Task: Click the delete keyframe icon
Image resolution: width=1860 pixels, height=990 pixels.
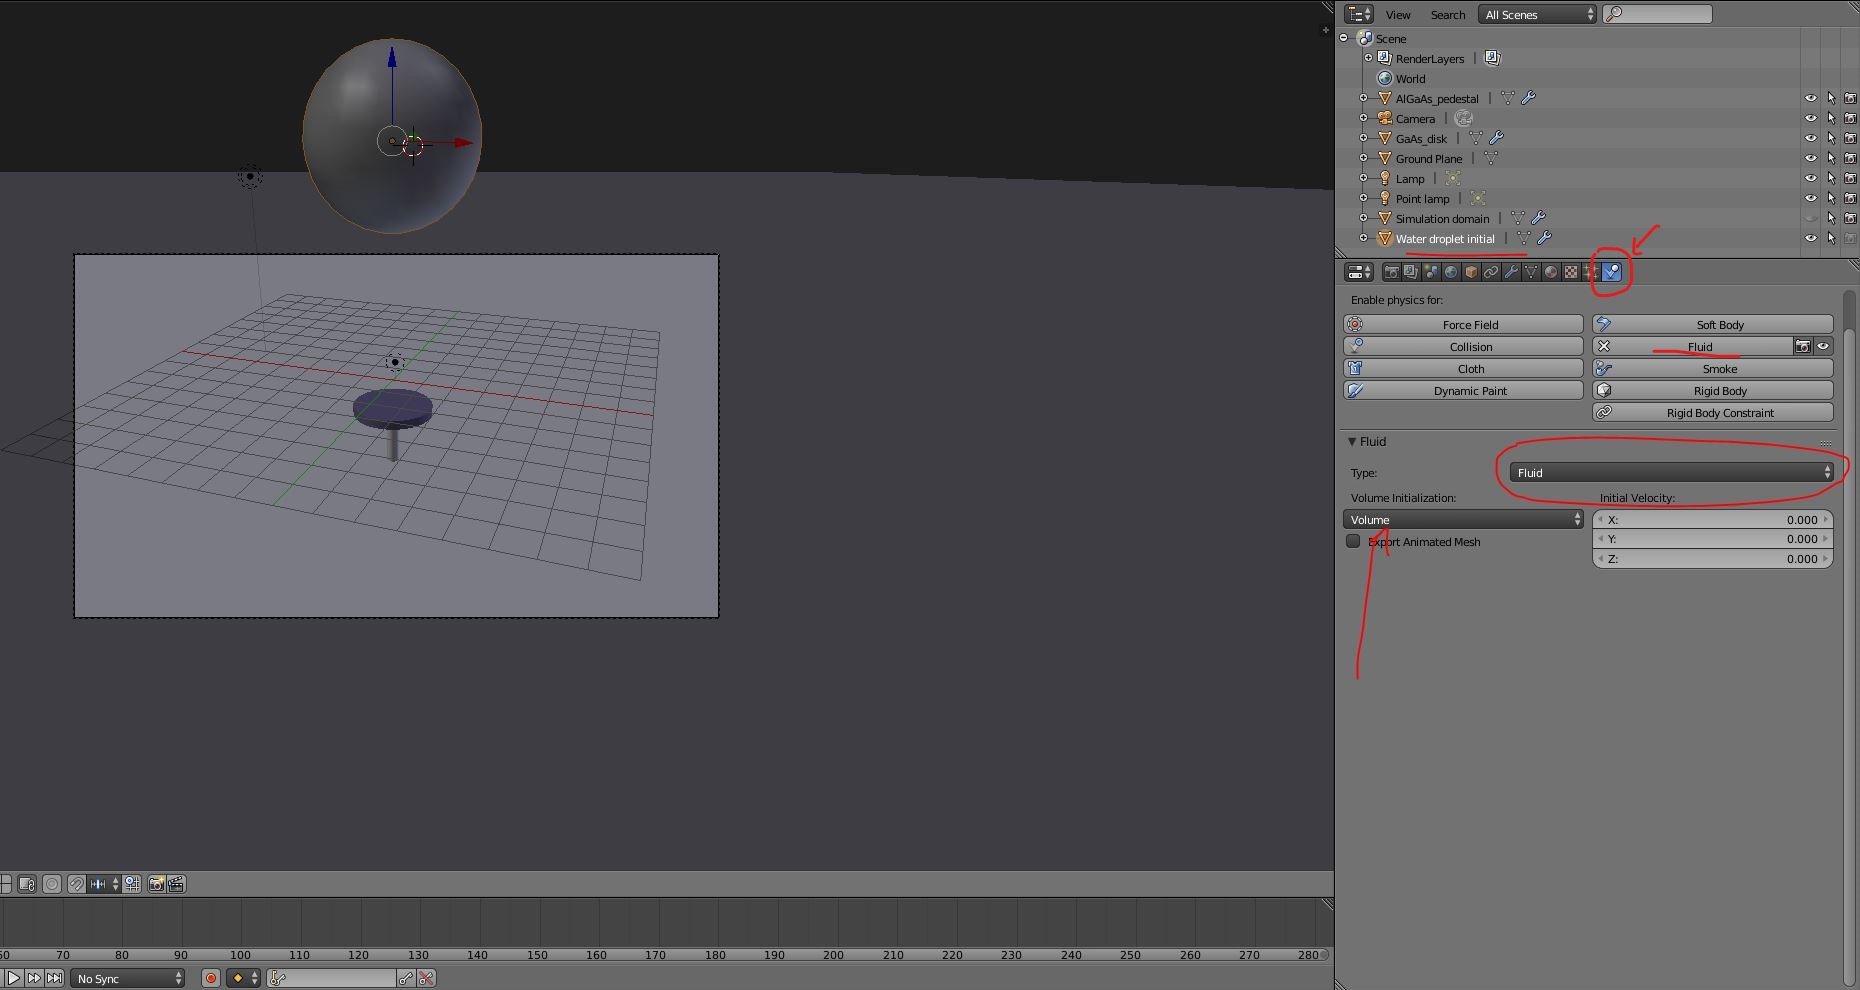Action: pos(427,978)
